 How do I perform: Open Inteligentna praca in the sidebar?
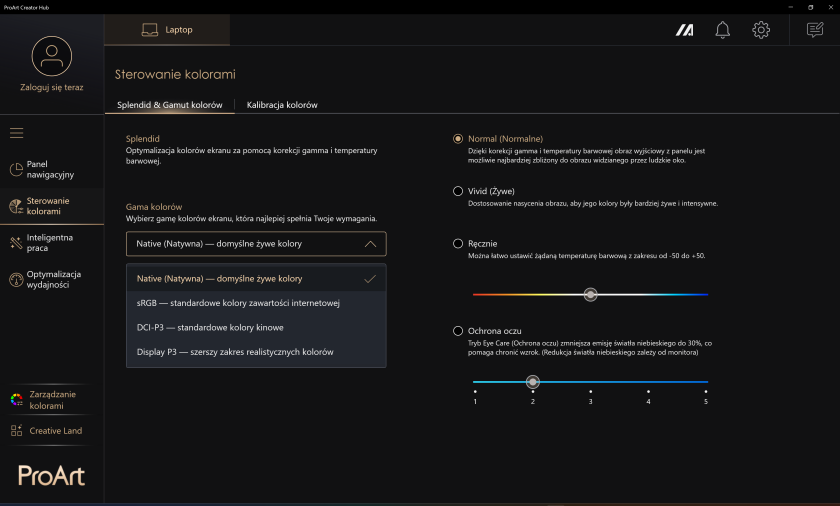tap(47, 243)
